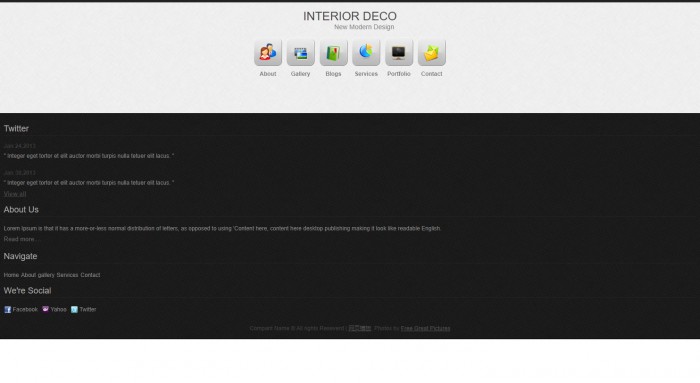
Task: Open the Gallery picture icon
Action: 300,52
